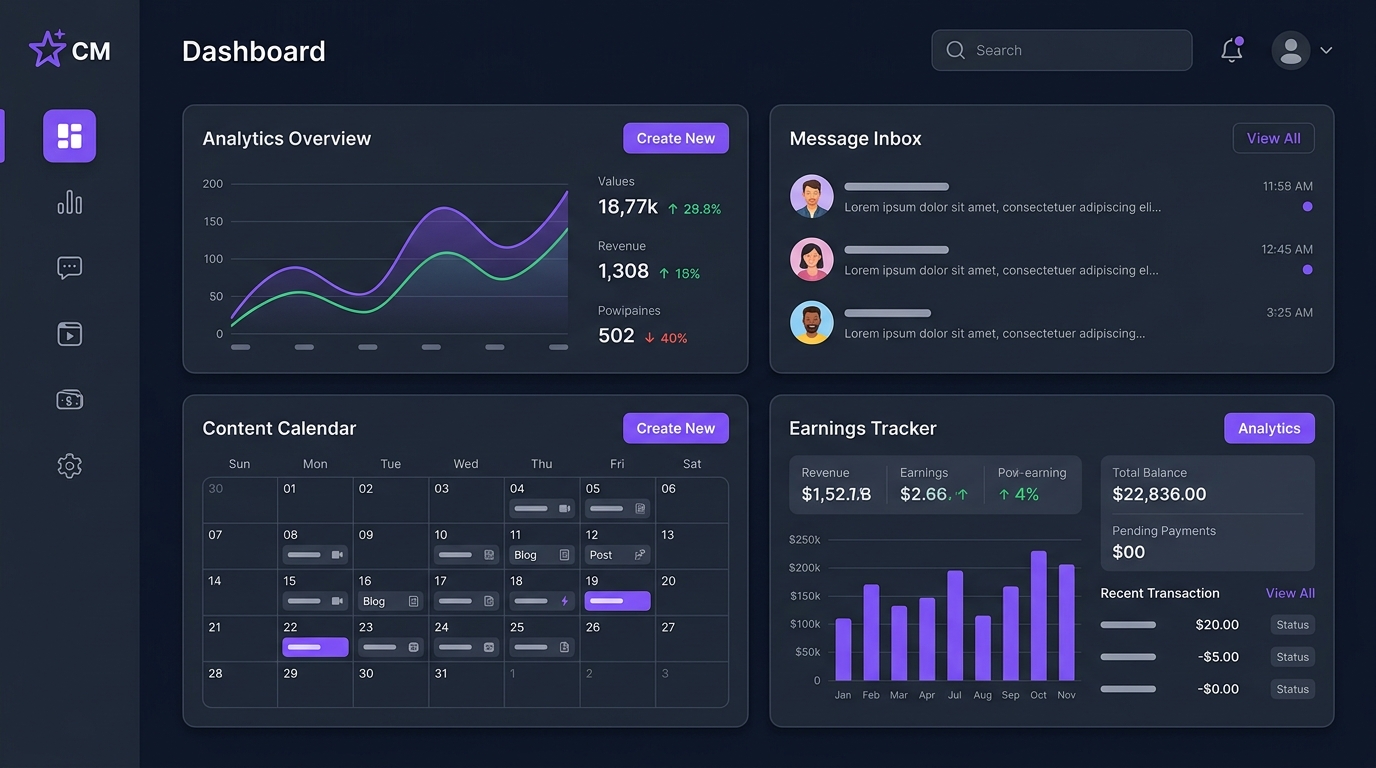This screenshot has width=1376, height=768.
Task: Click the Status badge for -$5.00 transaction
Action: [x=1292, y=657]
